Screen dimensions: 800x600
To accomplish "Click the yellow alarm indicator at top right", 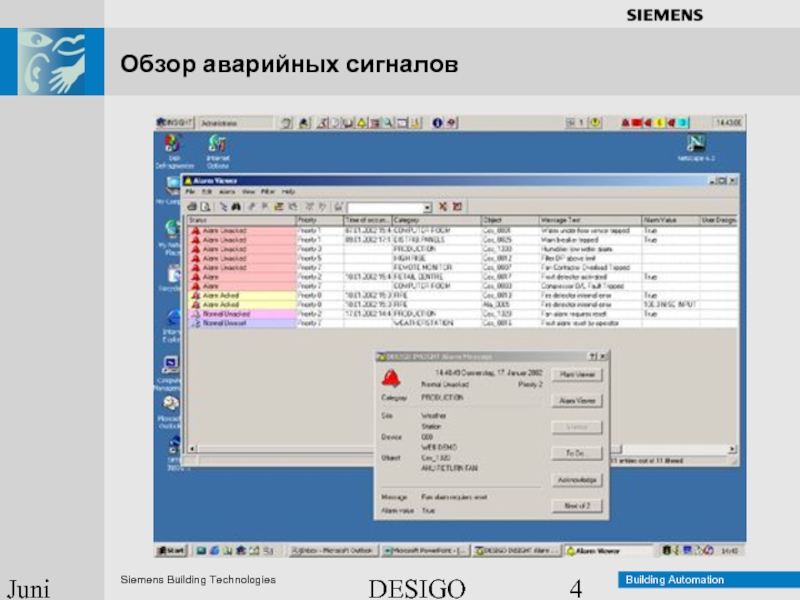I will point(660,122).
